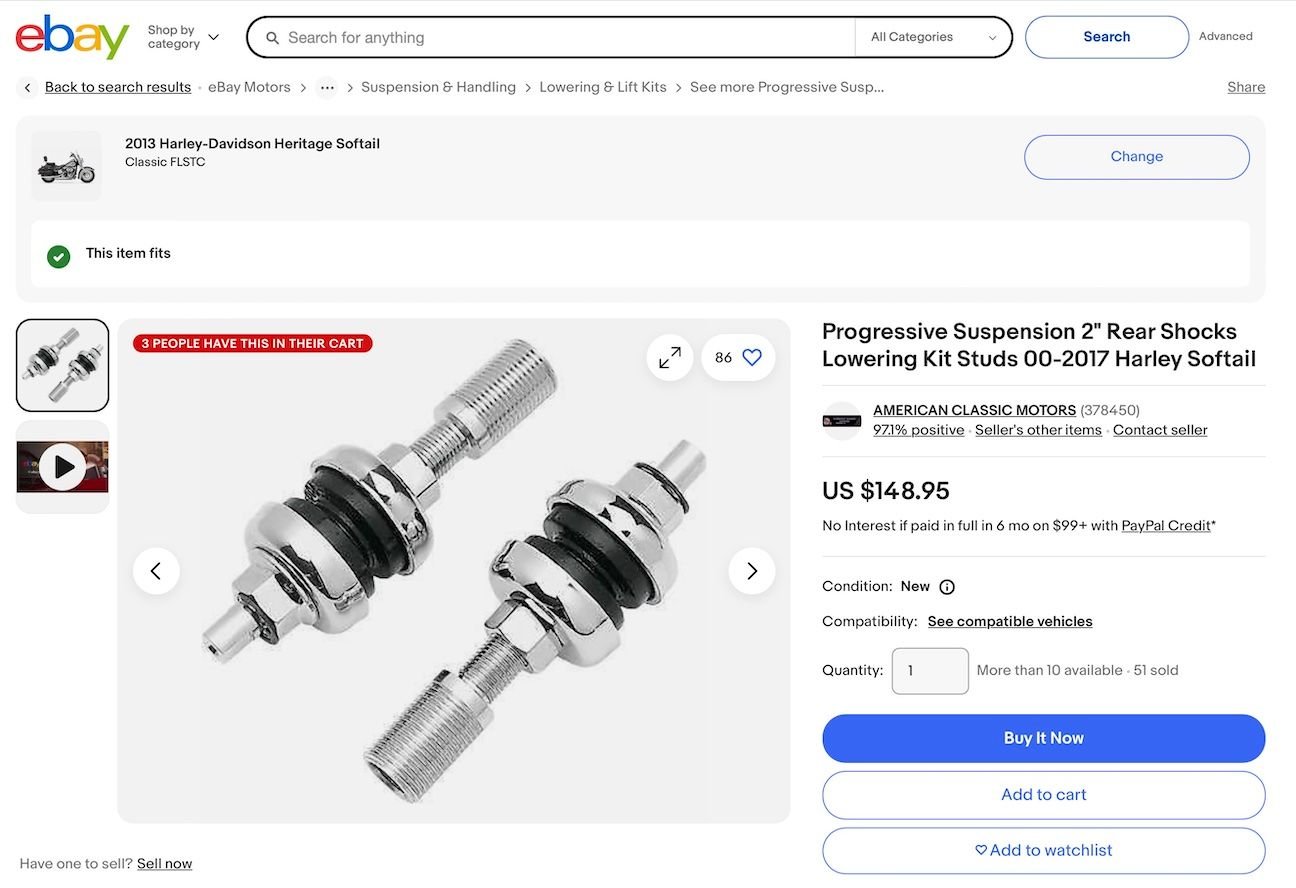Expand the breadcrumb ellipsis menu
The image size is (1296, 888).
(327, 88)
